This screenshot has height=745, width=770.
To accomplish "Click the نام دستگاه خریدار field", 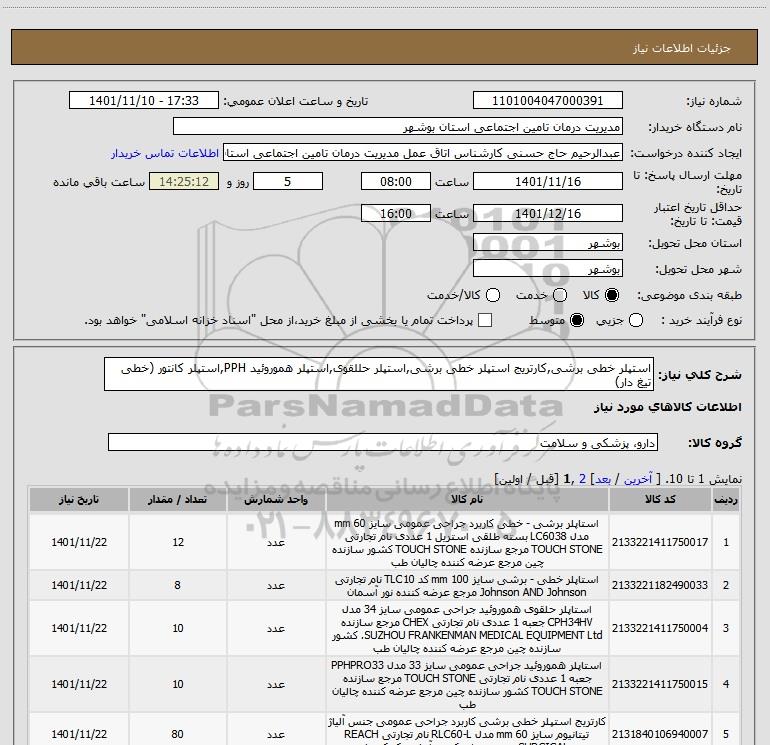I will click(x=398, y=127).
